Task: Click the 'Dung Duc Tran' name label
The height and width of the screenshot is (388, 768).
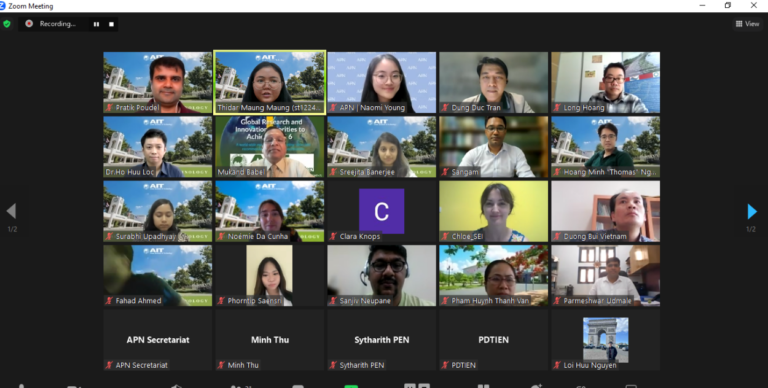Action: click(x=476, y=108)
